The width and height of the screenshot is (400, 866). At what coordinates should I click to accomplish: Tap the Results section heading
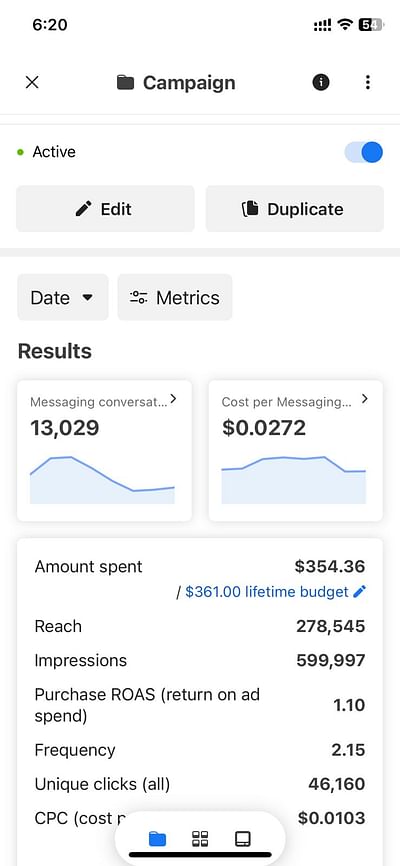click(x=55, y=351)
